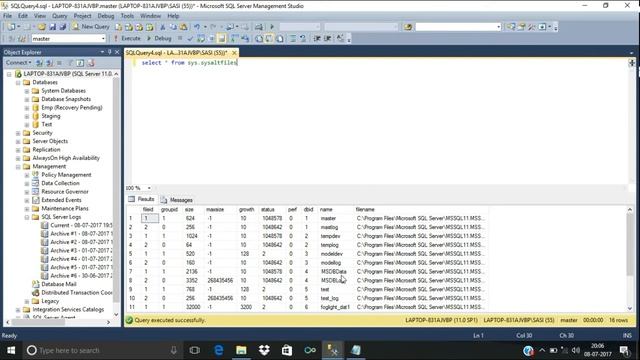Click the Windows Start button
The image size is (640, 360).
click(11, 350)
